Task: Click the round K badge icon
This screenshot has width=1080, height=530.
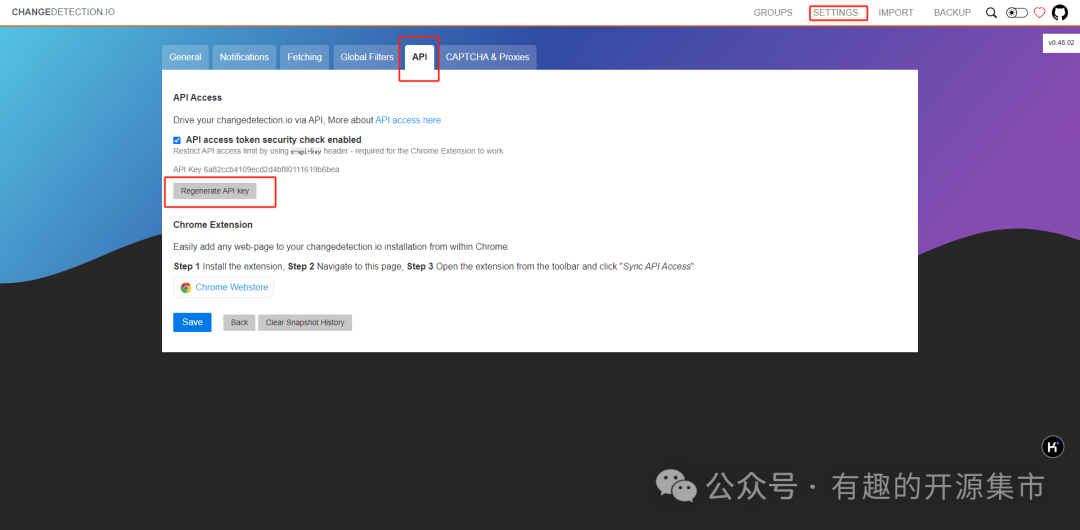Action: [x=1052, y=447]
